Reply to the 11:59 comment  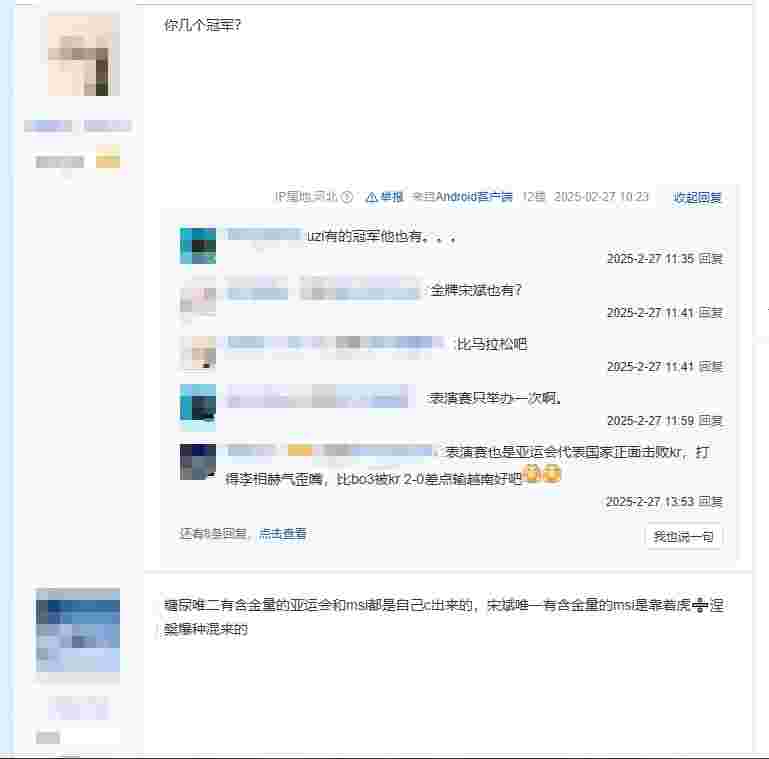click(x=710, y=421)
